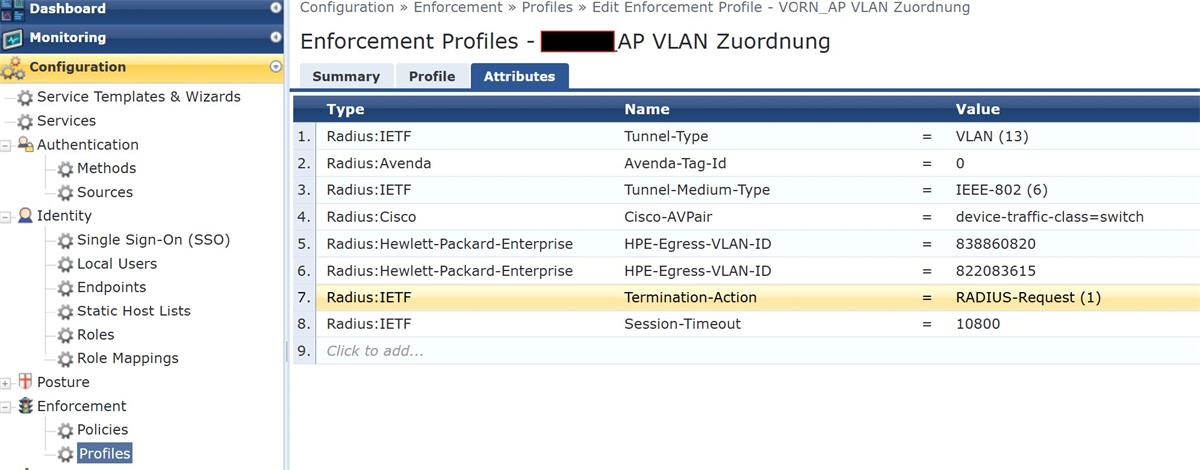Screen dimensions: 1200x470
Task: Click the Identity person icon
Action: point(26,216)
